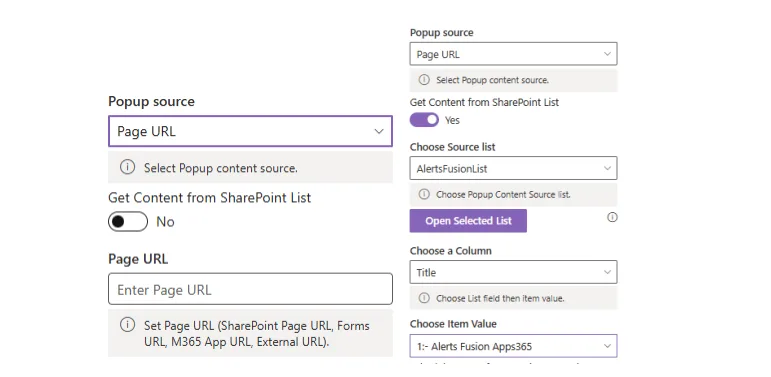Click the Open Selected List button
The width and height of the screenshot is (771, 377).
(x=468, y=221)
